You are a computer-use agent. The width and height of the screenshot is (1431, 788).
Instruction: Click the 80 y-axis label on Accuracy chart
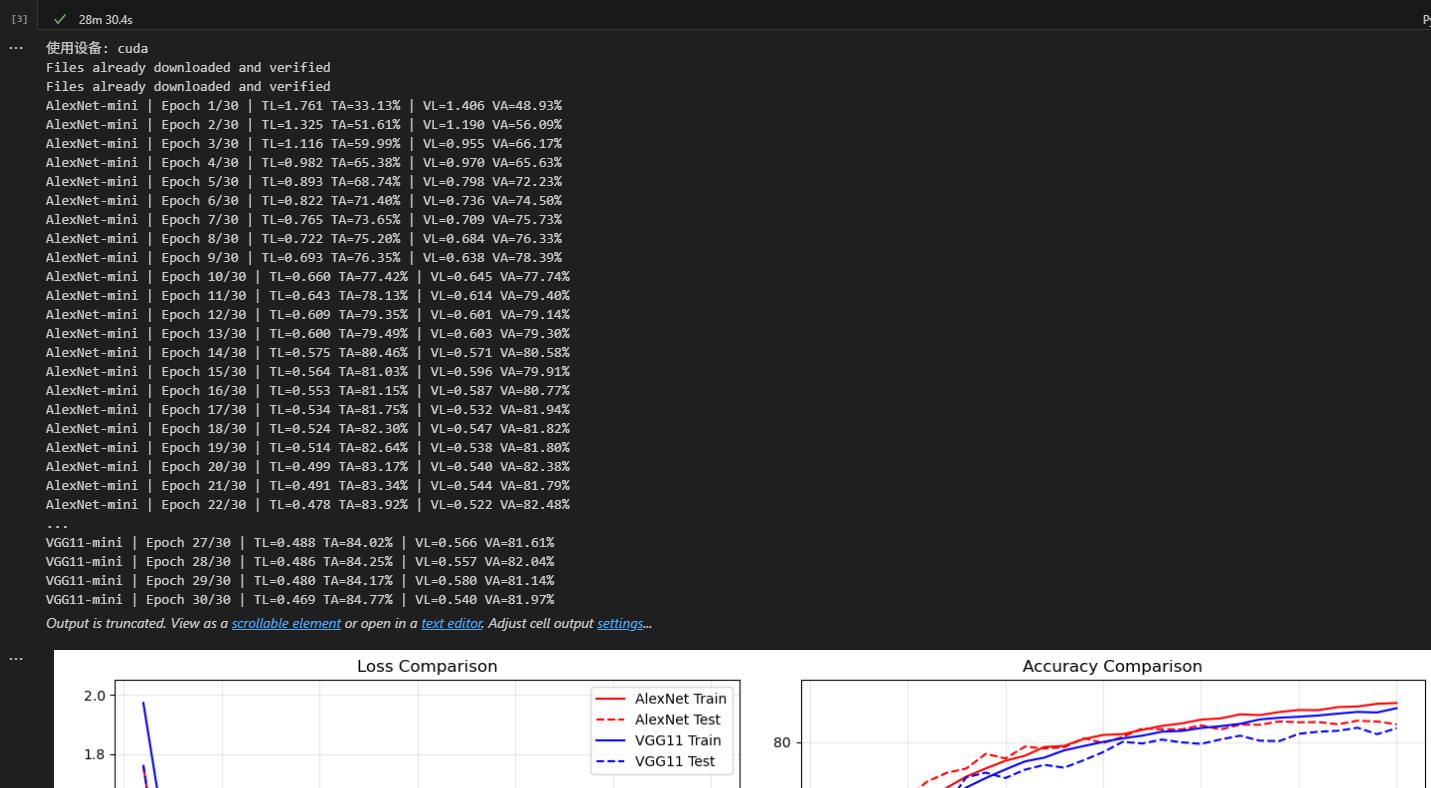point(782,743)
